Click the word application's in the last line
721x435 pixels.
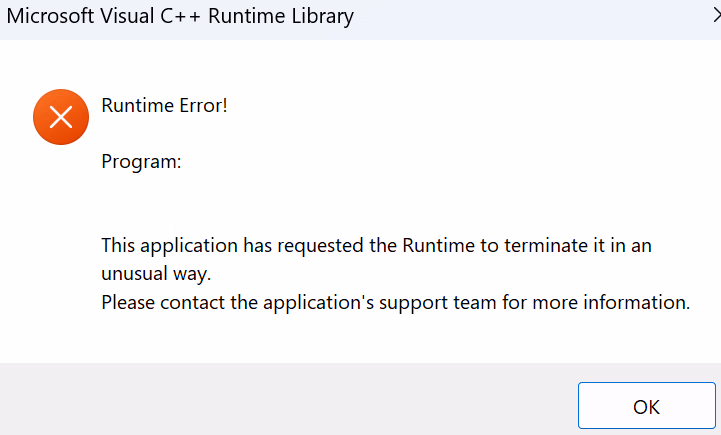(x=318, y=303)
